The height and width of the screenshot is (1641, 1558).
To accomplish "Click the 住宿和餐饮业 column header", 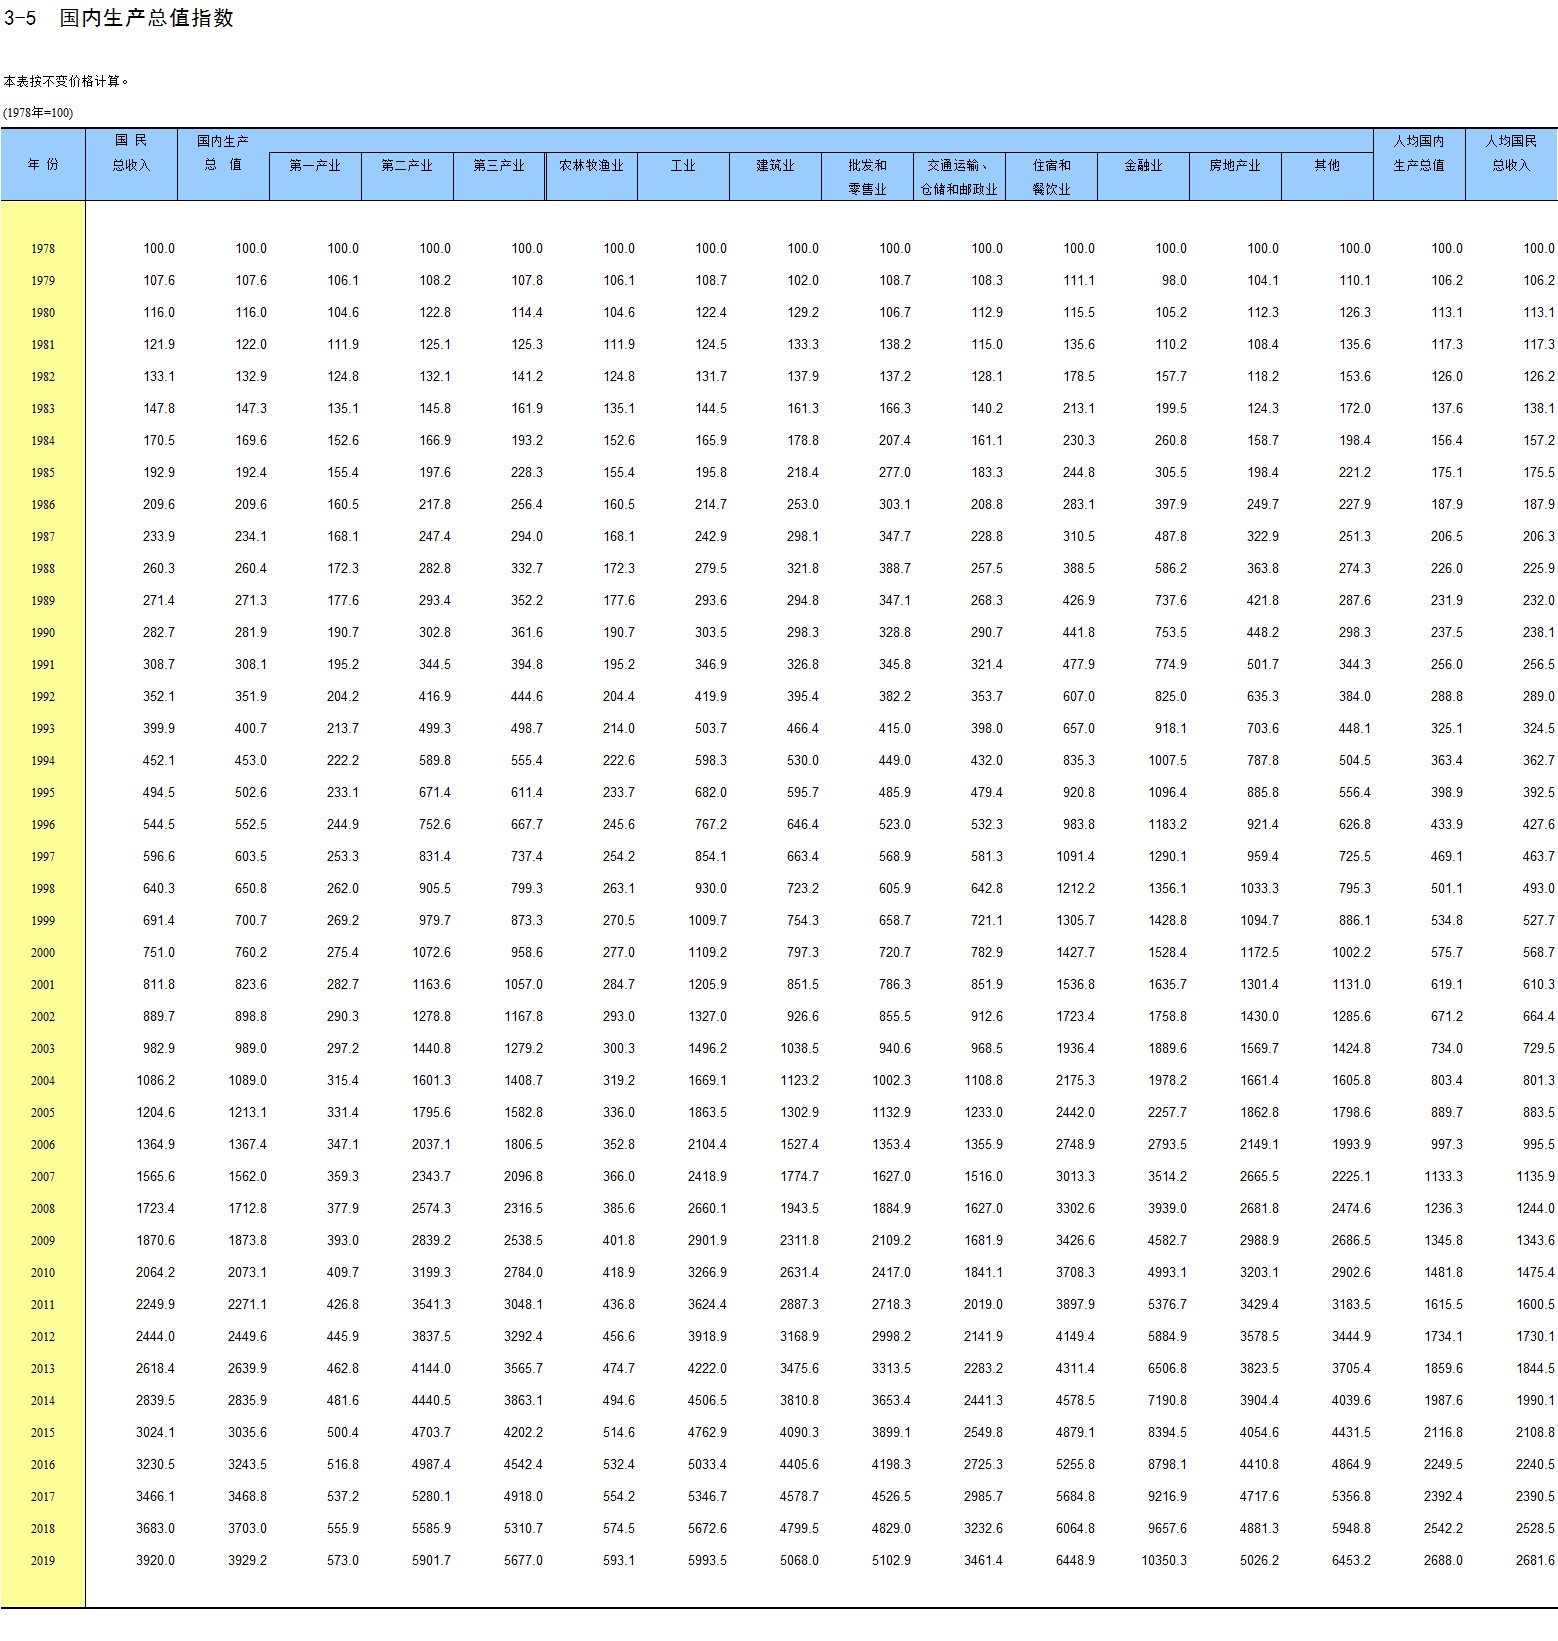I will [1051, 177].
